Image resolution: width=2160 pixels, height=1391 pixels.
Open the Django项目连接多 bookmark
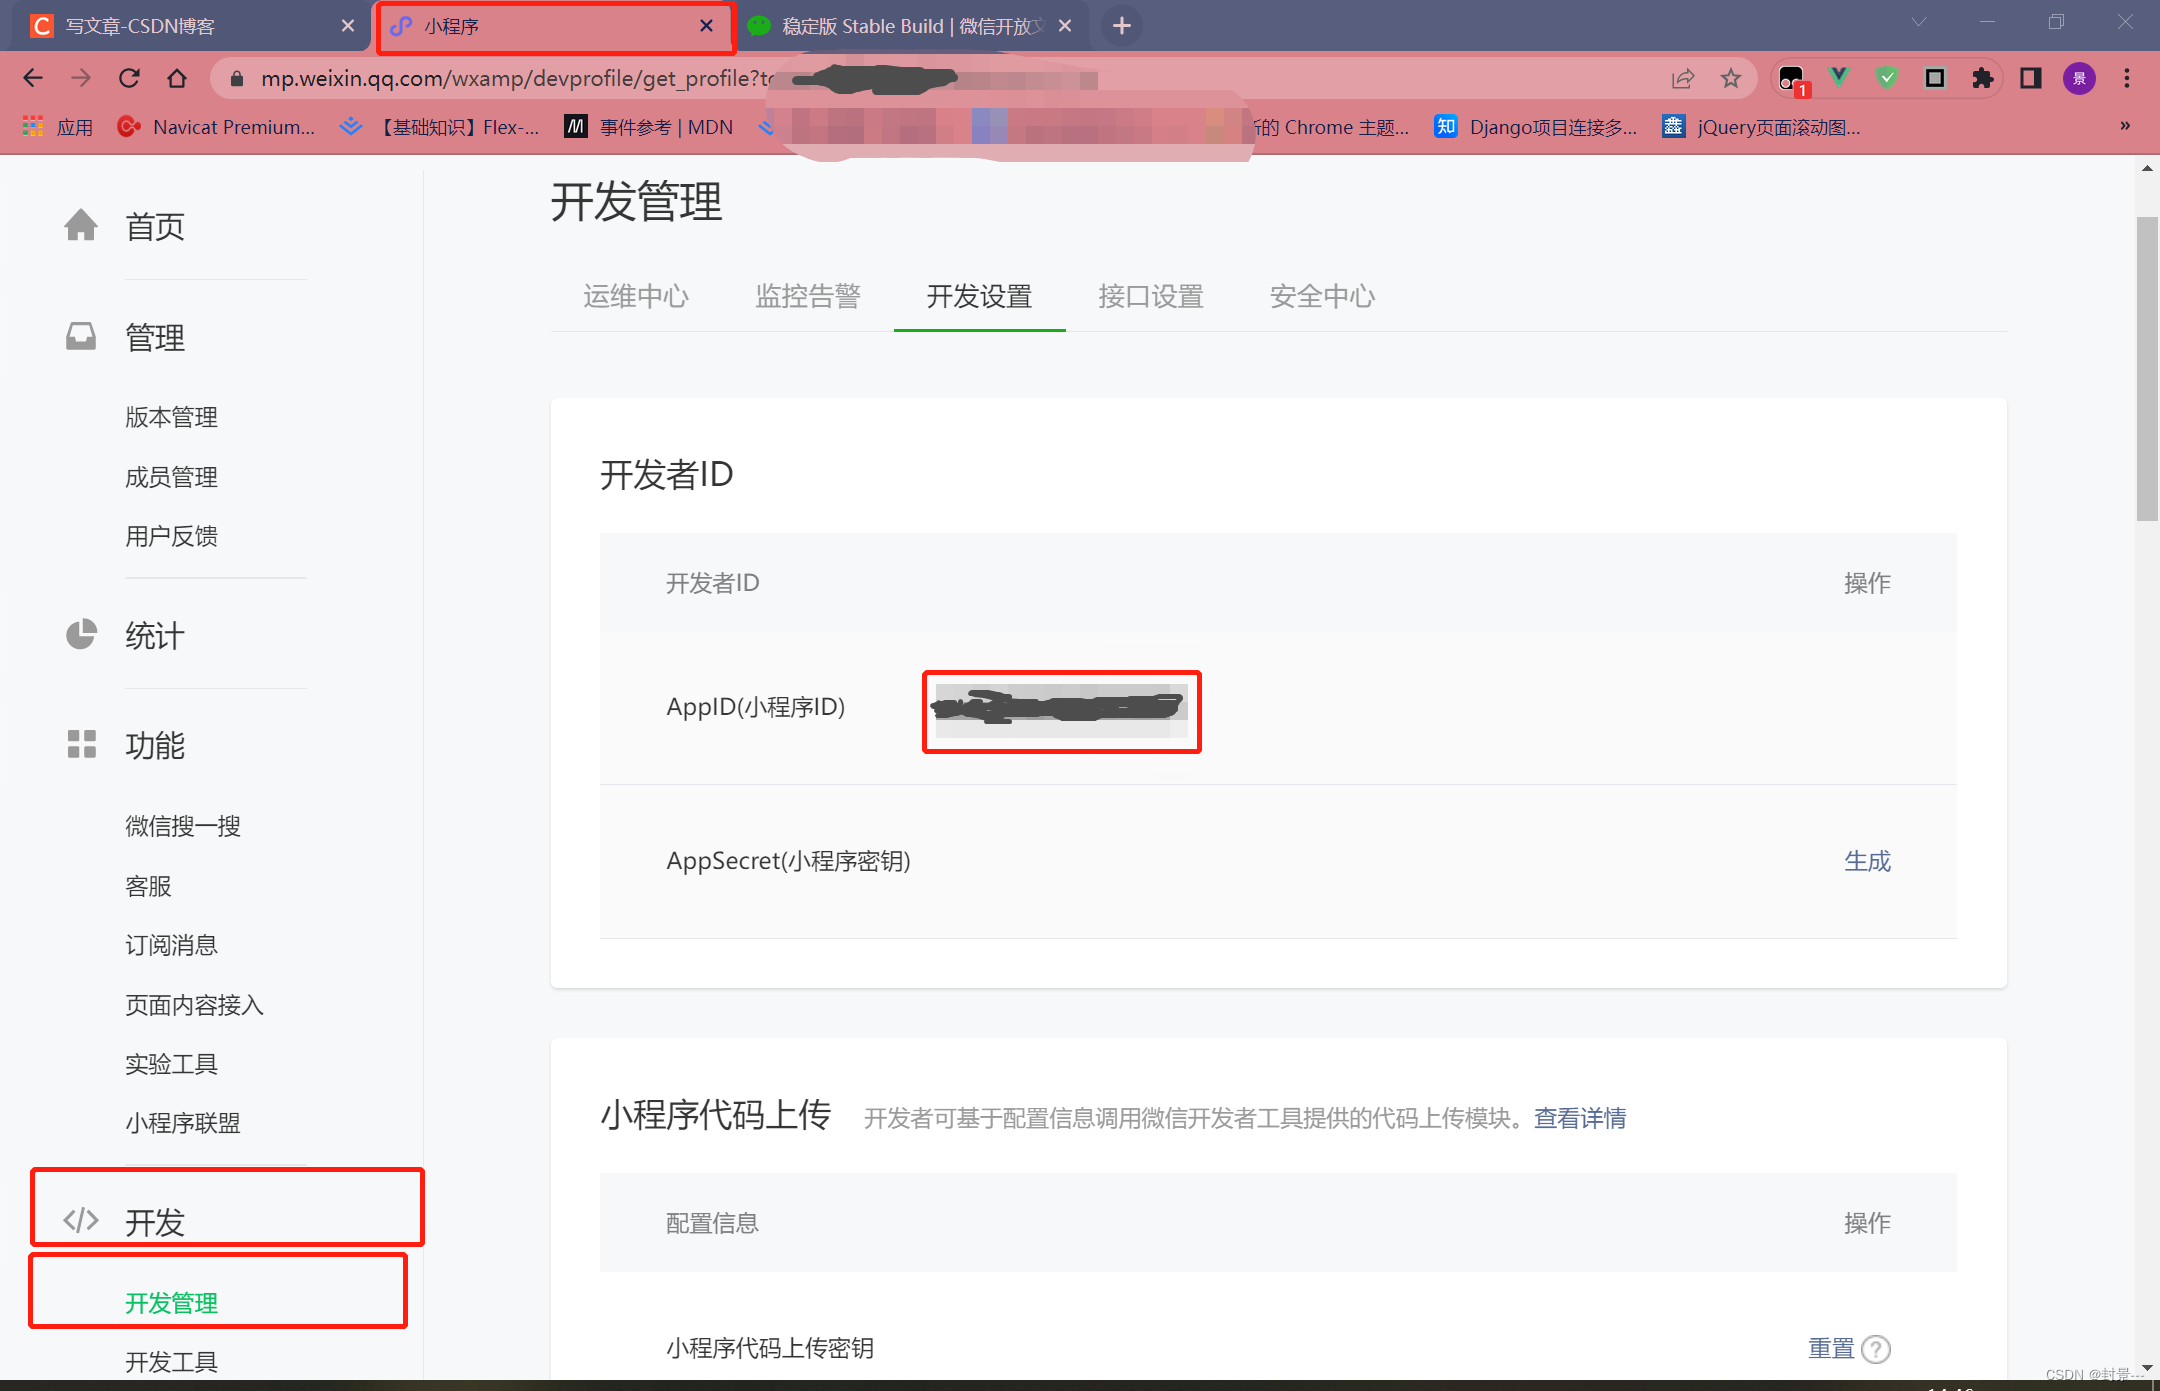tap(1536, 127)
